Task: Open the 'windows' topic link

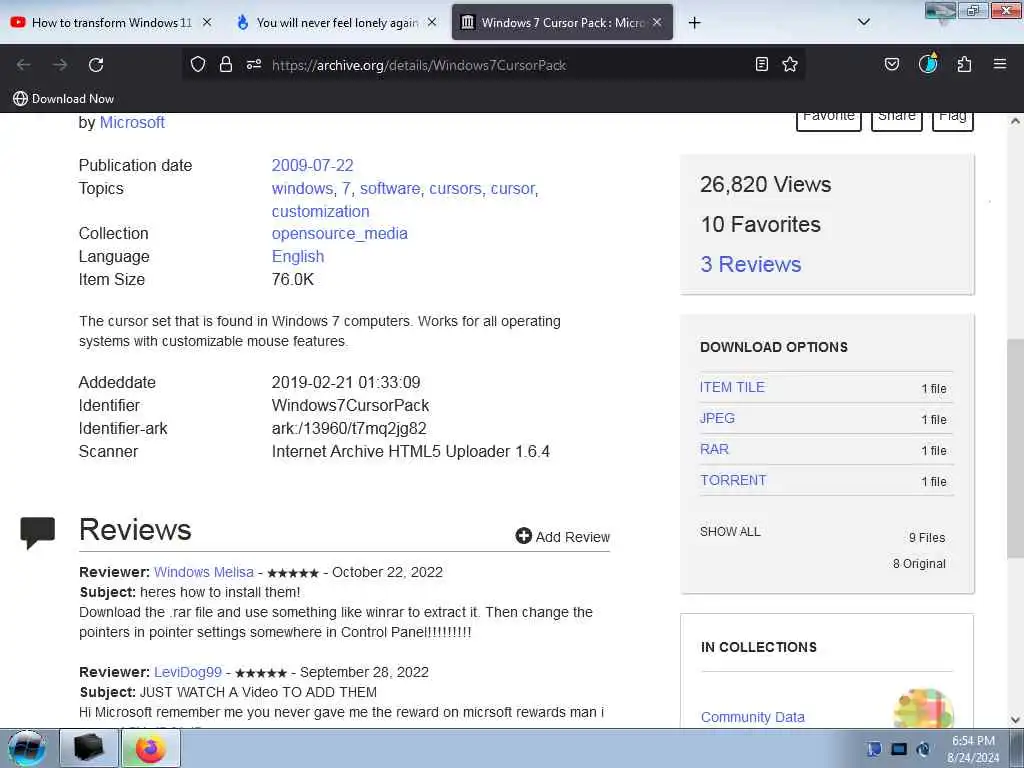Action: pos(302,189)
